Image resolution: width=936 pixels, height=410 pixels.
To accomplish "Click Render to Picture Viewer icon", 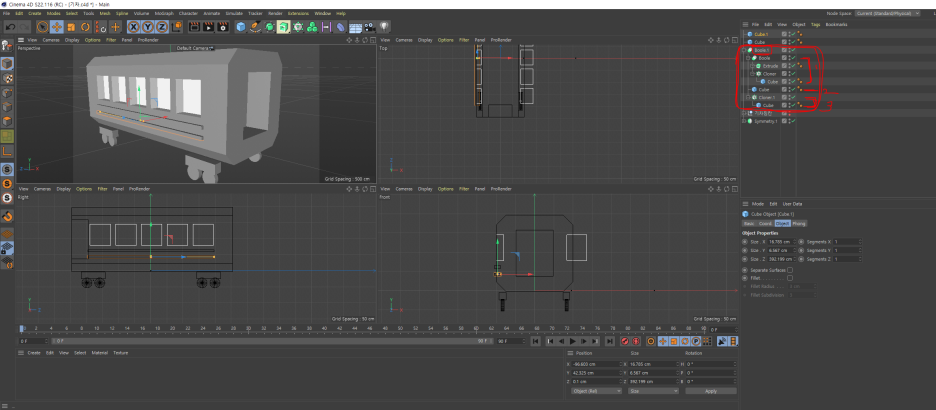I will pyautogui.click(x=208, y=27).
